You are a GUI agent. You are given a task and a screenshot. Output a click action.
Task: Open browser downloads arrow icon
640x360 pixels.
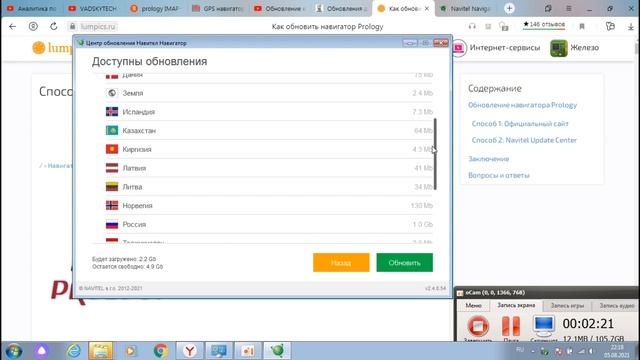point(631,27)
